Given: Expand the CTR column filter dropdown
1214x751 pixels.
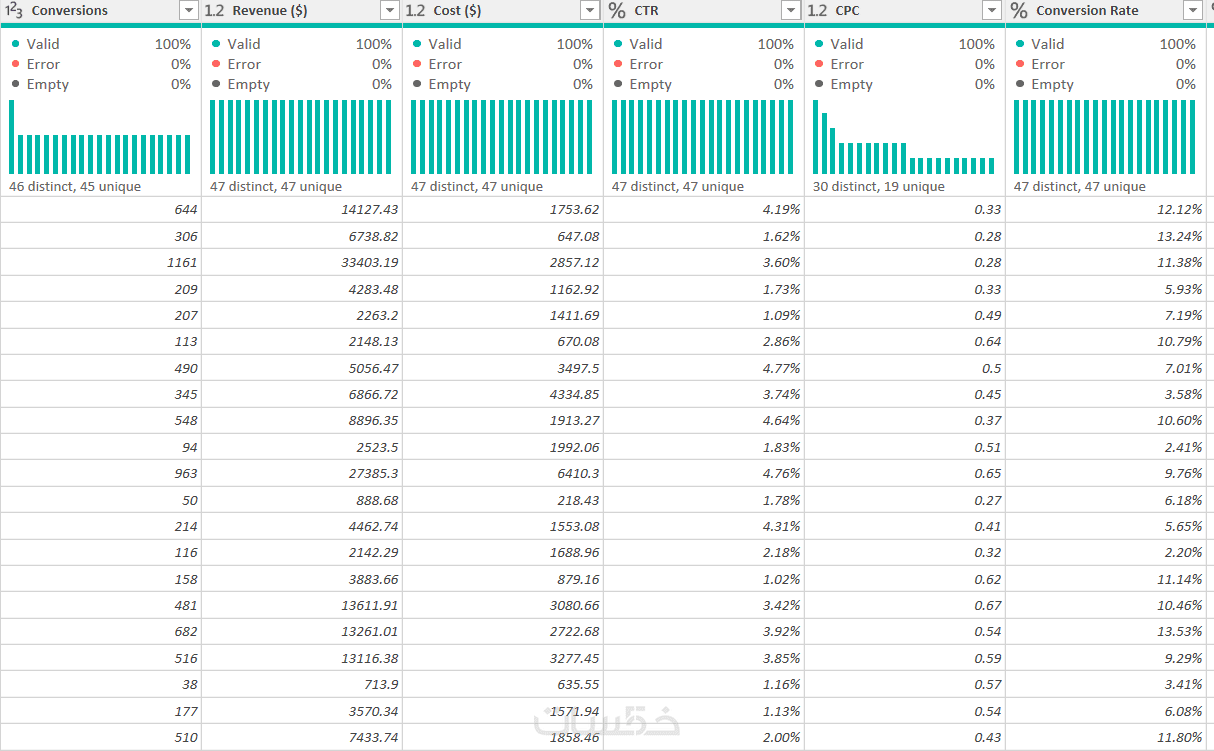Looking at the screenshot, I should [x=792, y=10].
